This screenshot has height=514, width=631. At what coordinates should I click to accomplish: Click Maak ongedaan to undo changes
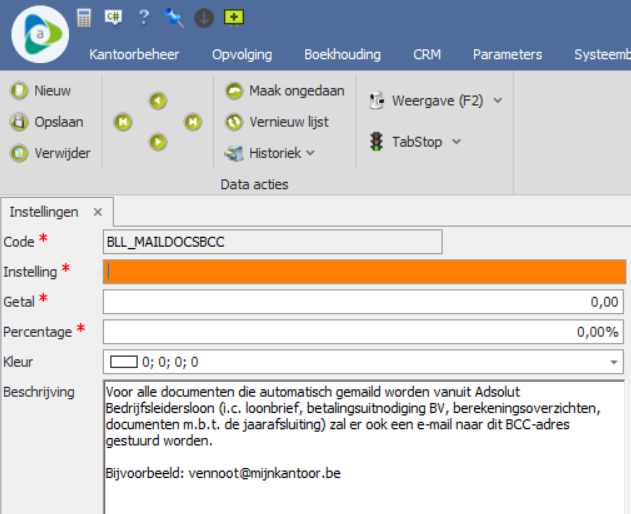285,91
